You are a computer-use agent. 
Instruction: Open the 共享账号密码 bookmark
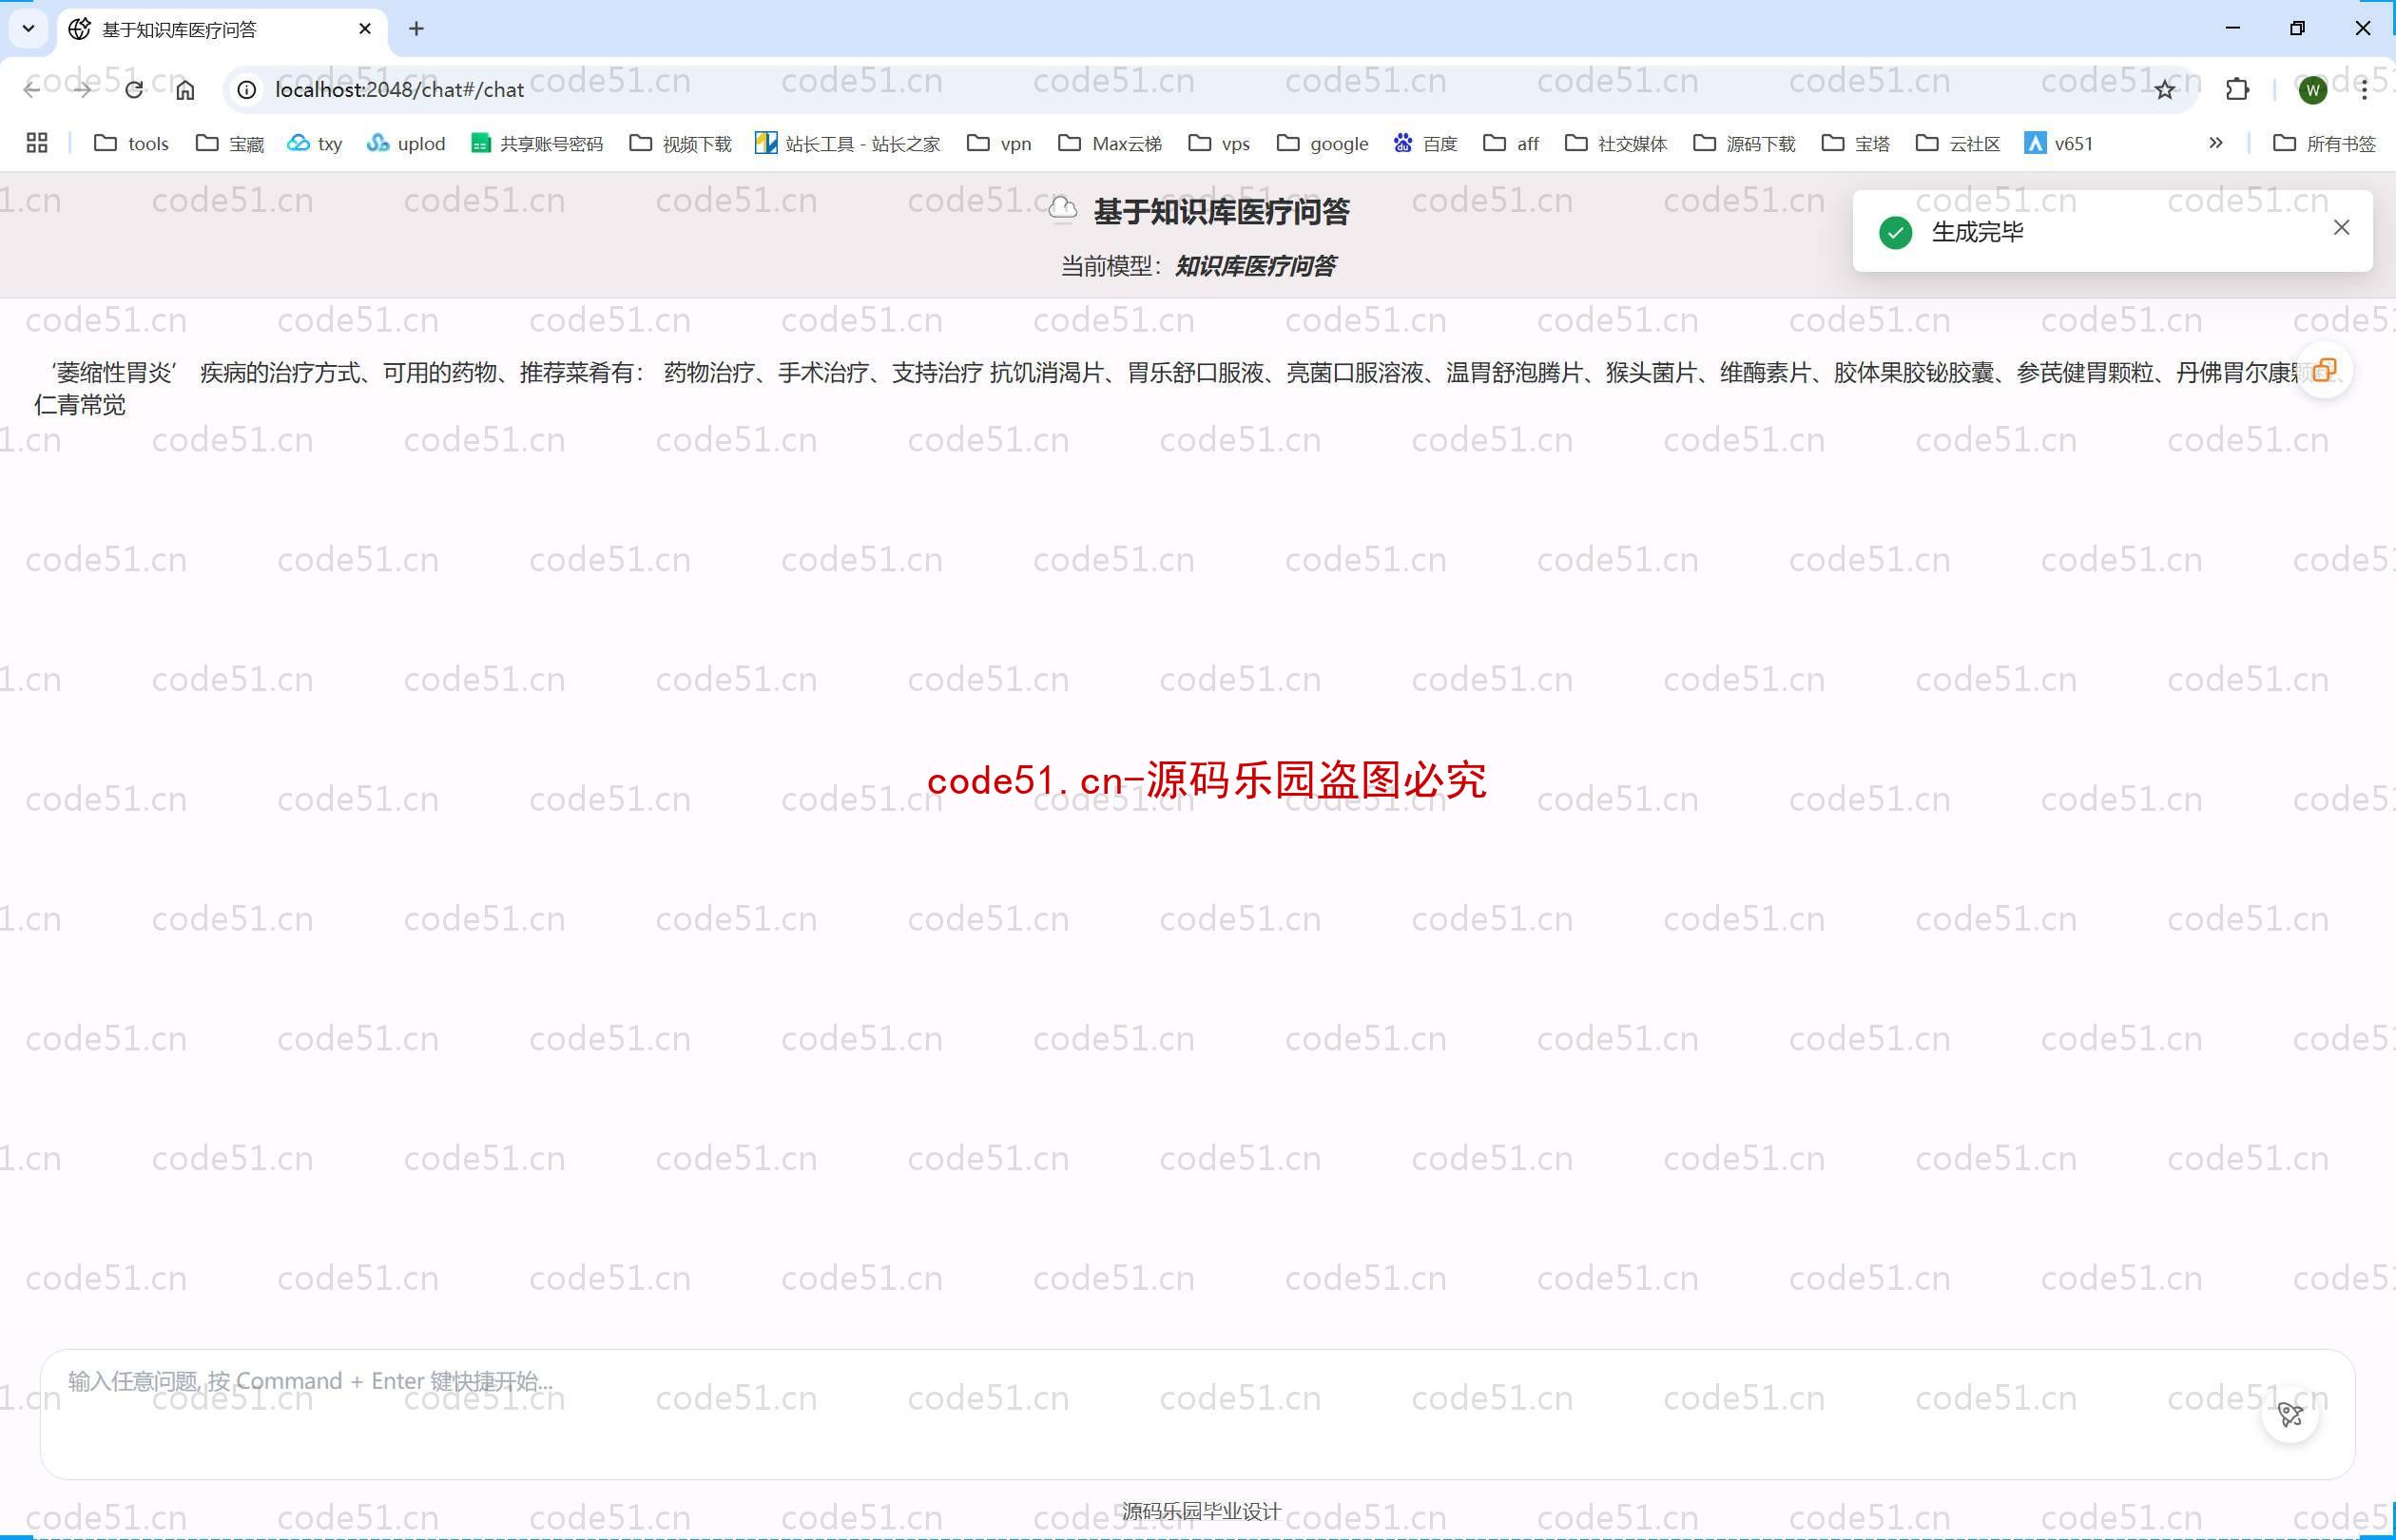(x=537, y=143)
